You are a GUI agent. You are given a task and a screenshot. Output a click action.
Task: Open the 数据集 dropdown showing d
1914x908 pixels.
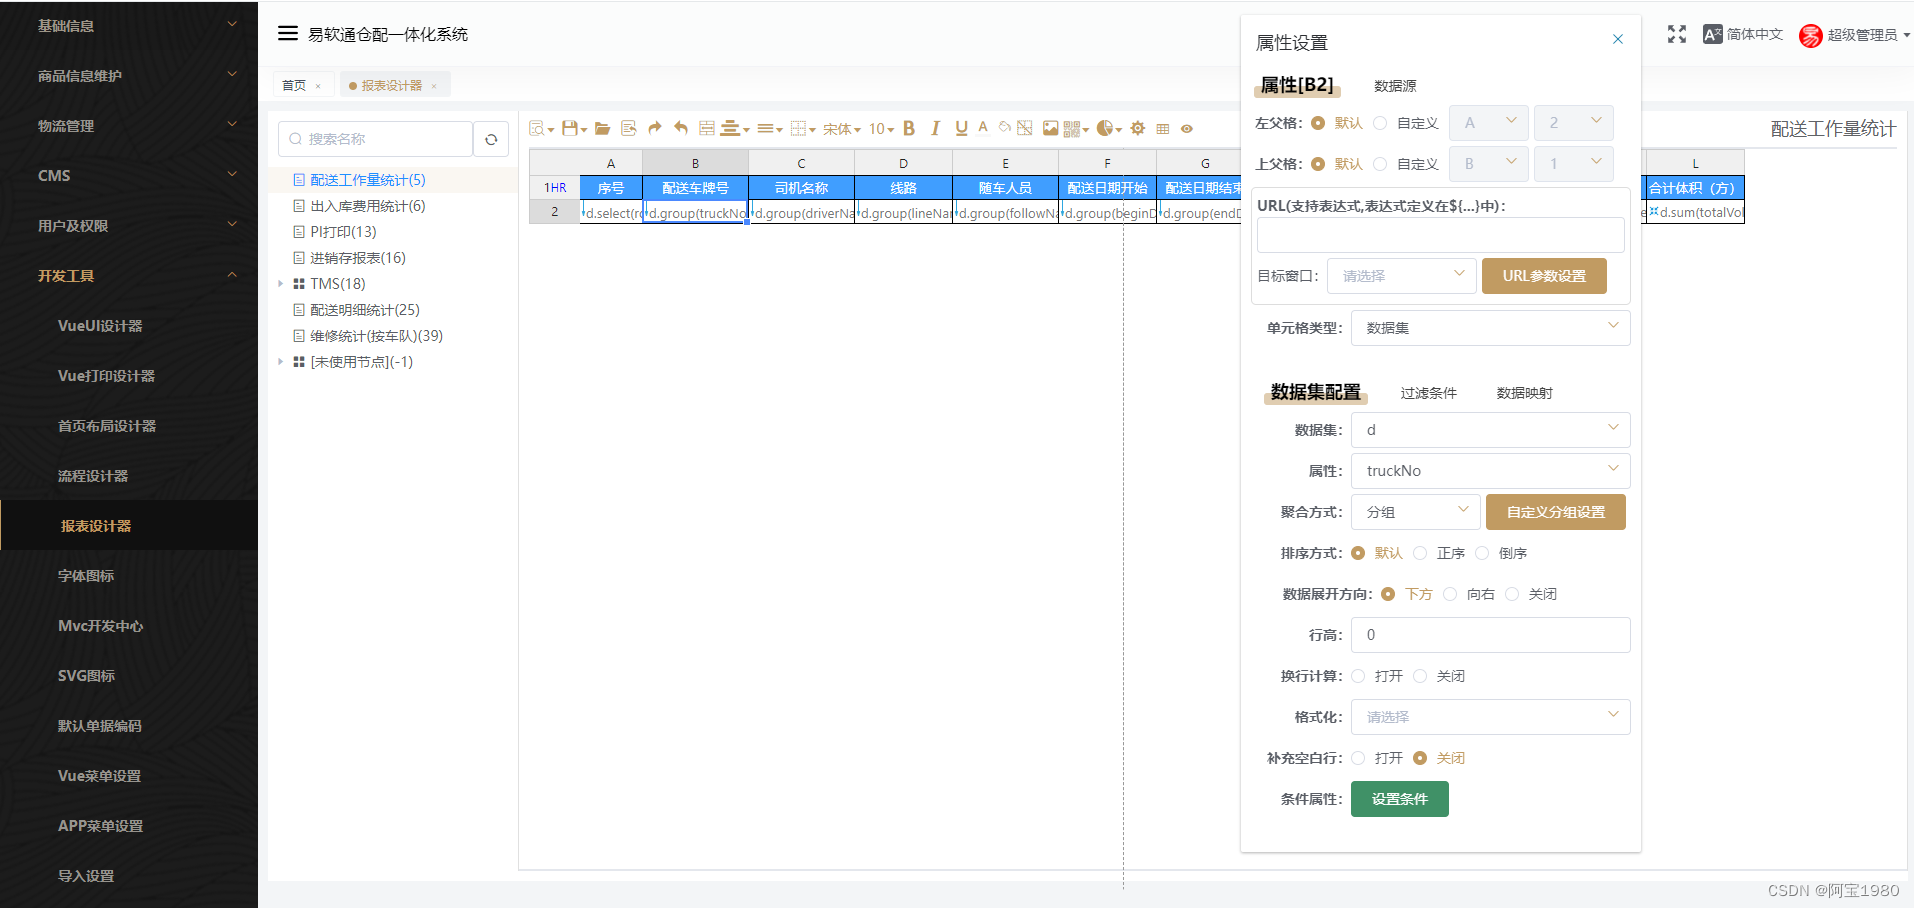(x=1490, y=430)
